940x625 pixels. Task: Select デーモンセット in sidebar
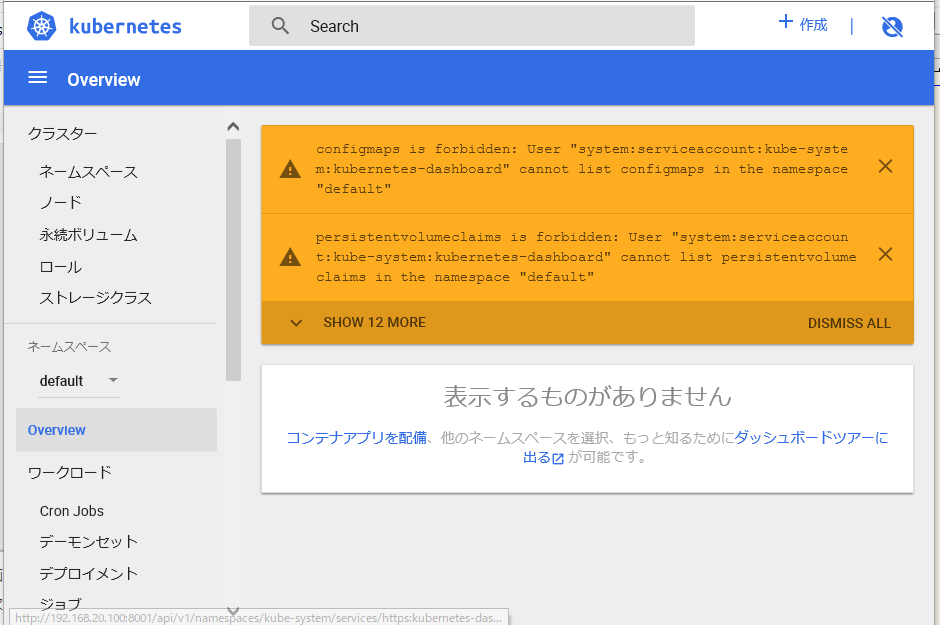(89, 542)
